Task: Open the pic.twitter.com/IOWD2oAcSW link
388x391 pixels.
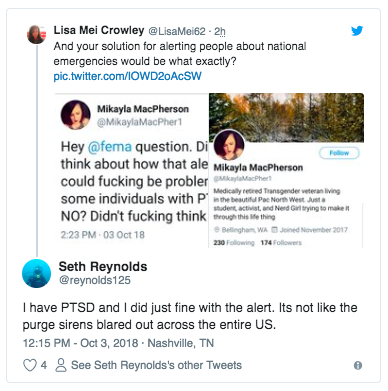Action: [127, 76]
